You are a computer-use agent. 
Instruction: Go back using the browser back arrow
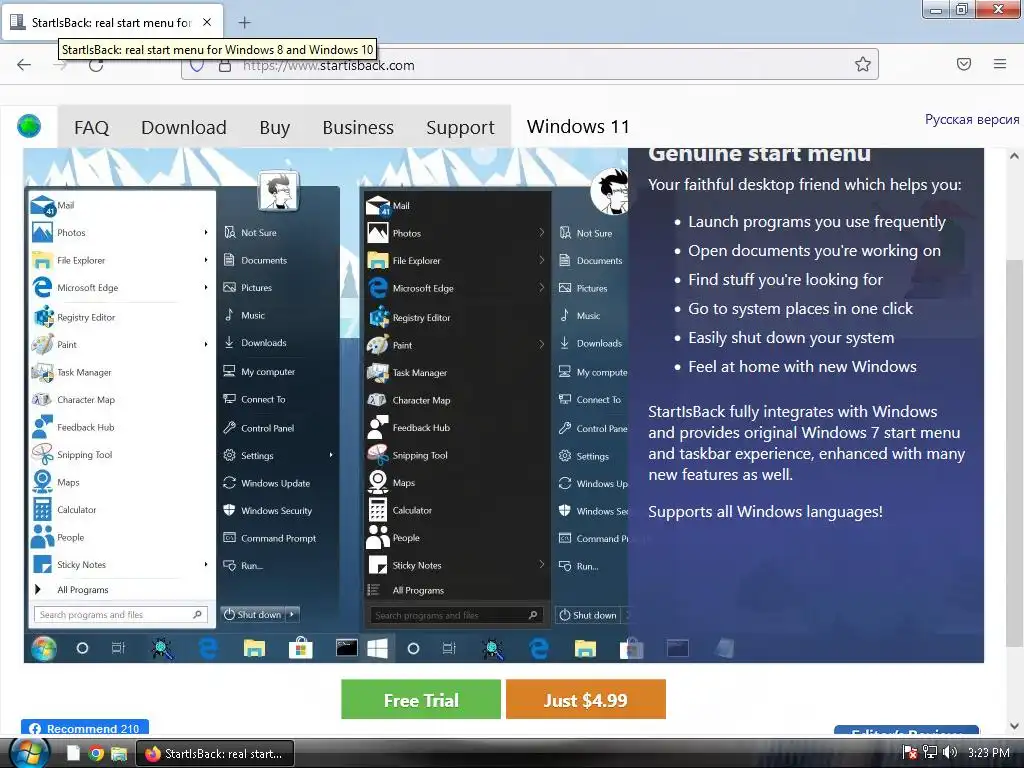(24, 64)
